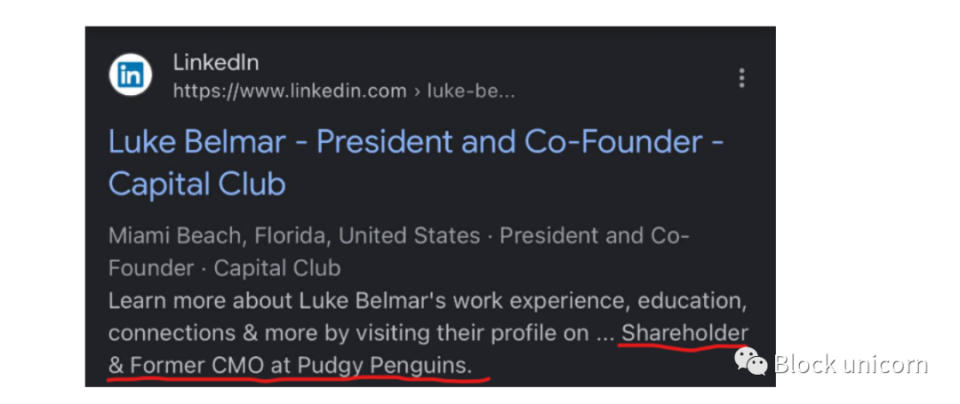Click the "Miami Beach, Florida, United States" text
This screenshot has width=960, height=404.
pyautogui.click(x=294, y=237)
